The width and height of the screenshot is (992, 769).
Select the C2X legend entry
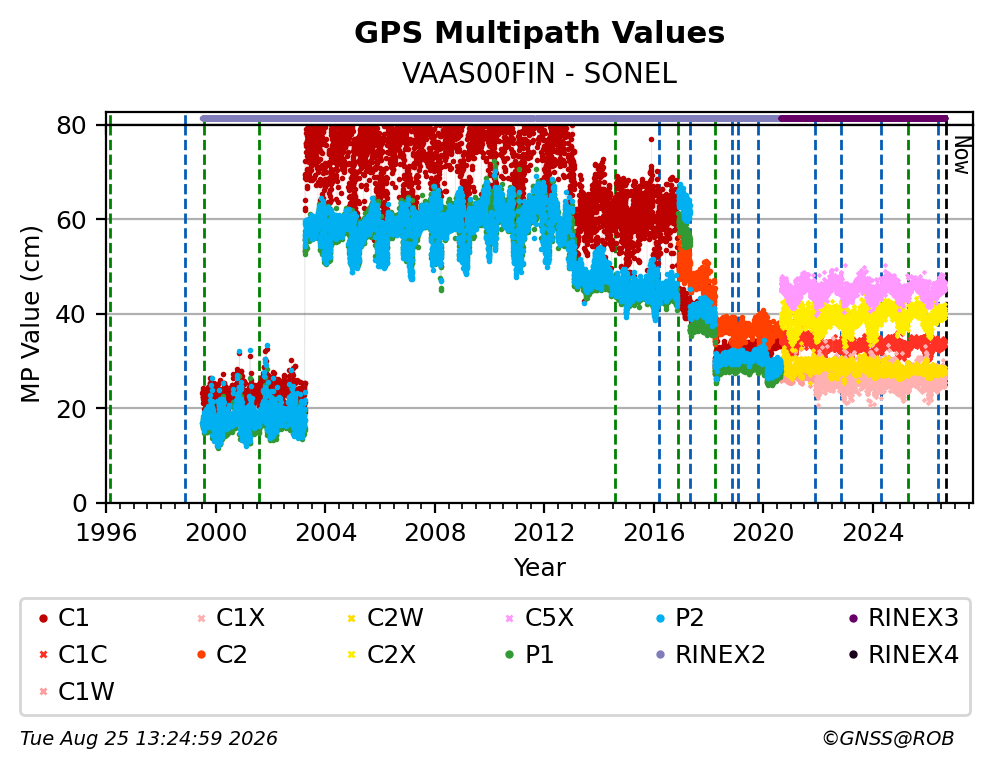coord(381,655)
